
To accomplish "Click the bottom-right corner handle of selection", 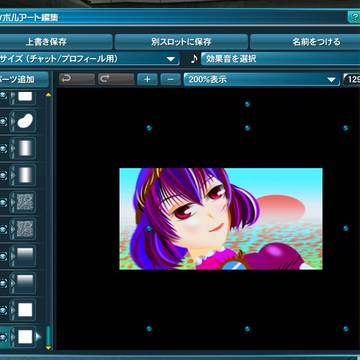I will click(x=346, y=329).
